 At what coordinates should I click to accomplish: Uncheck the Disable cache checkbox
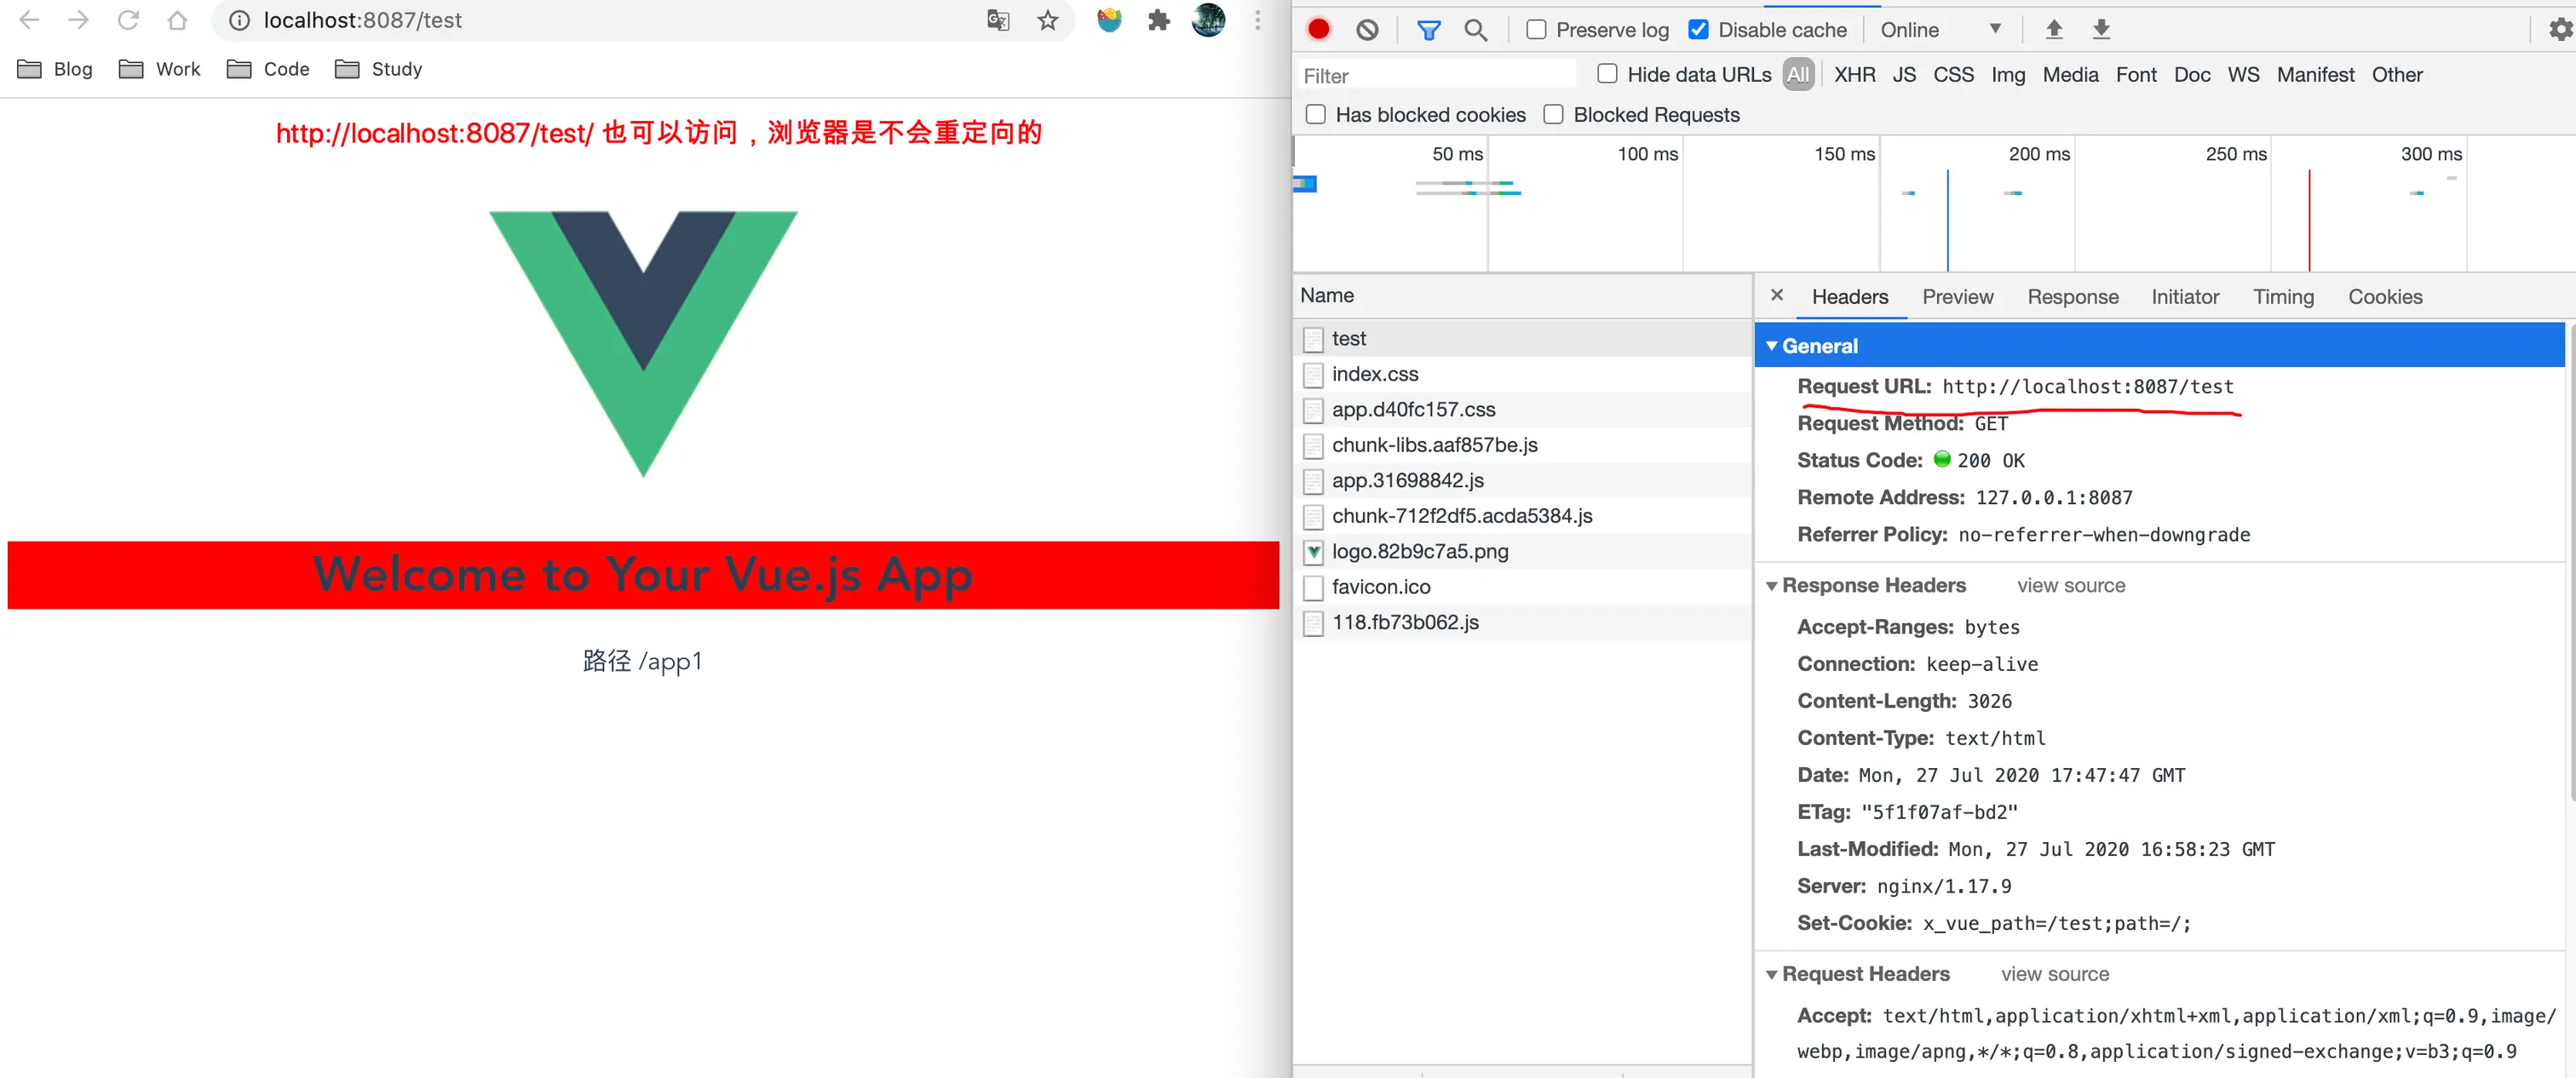tap(1698, 30)
